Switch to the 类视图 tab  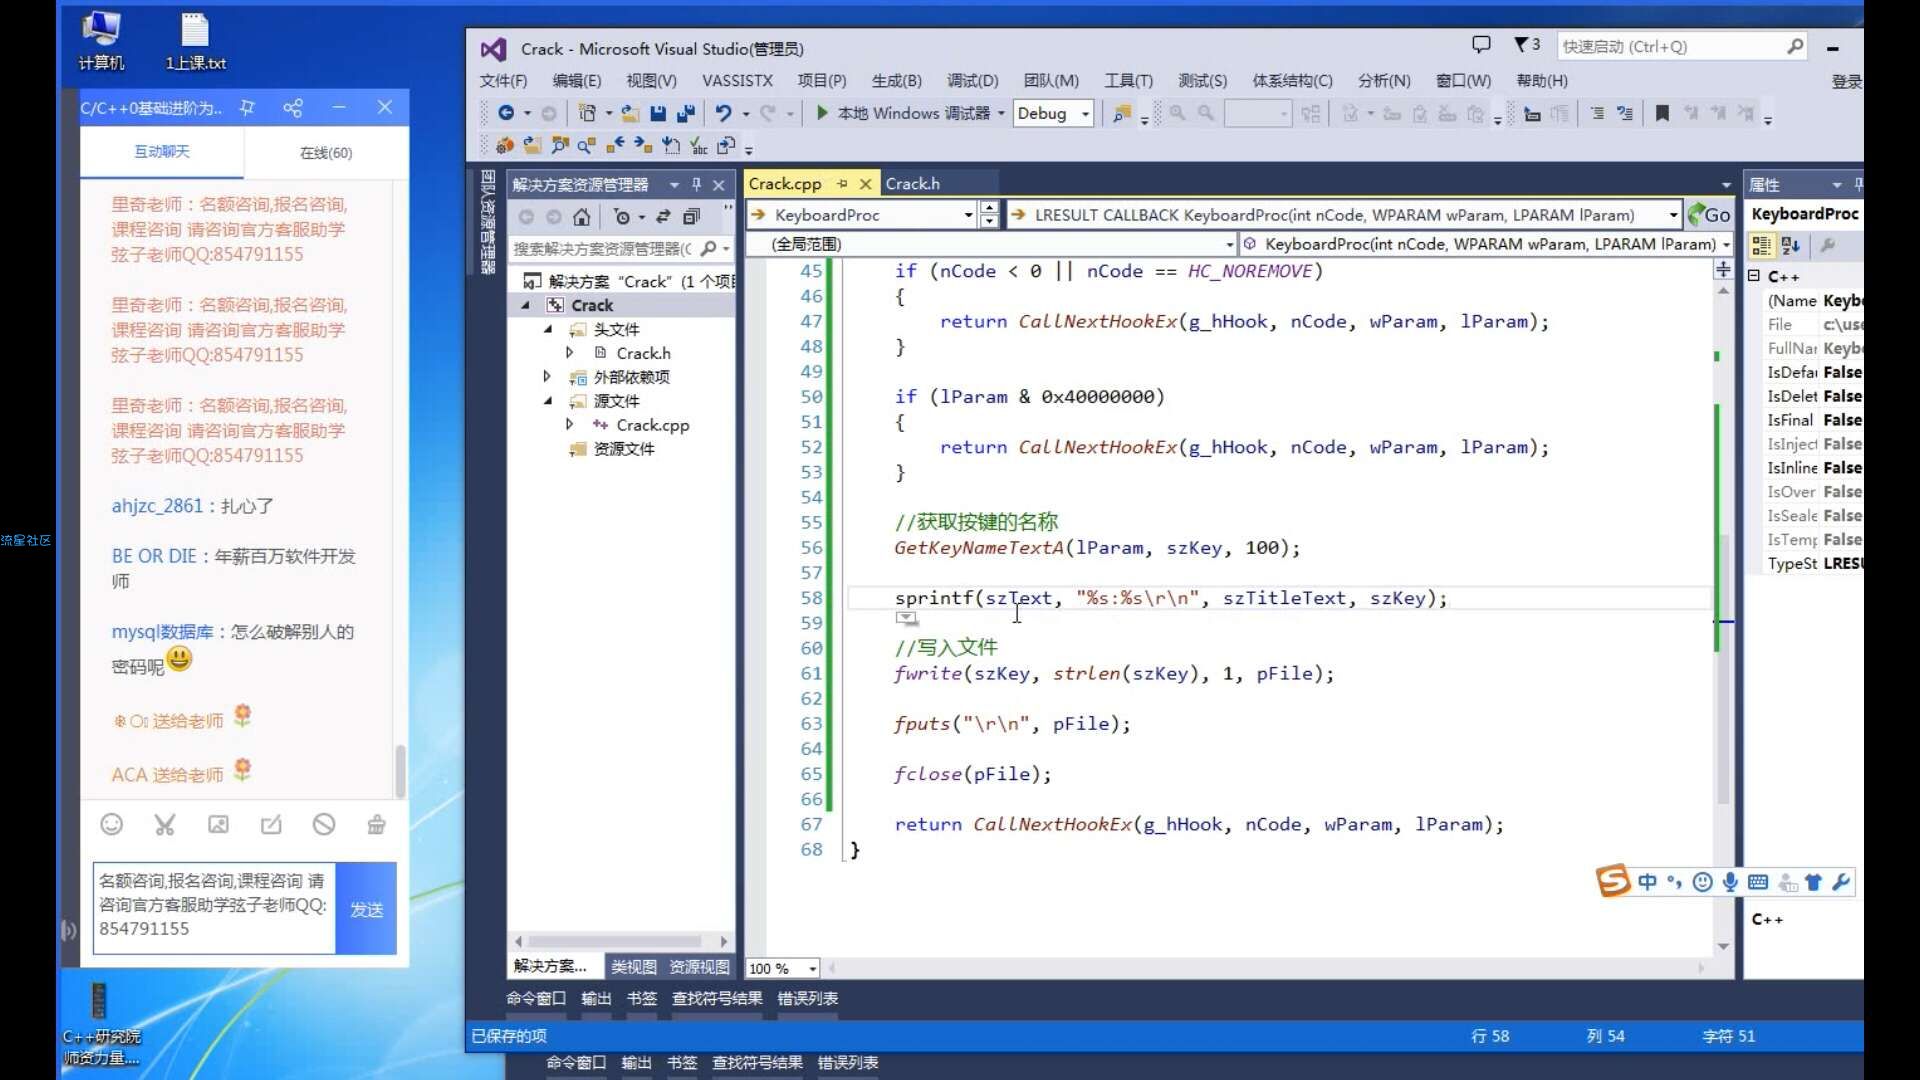[x=634, y=967]
